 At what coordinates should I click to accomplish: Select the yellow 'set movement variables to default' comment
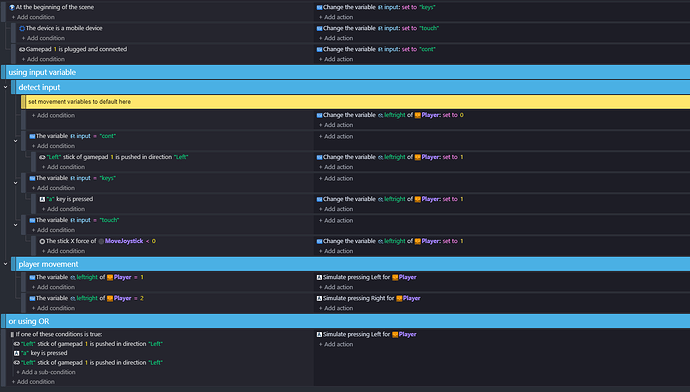click(356, 102)
